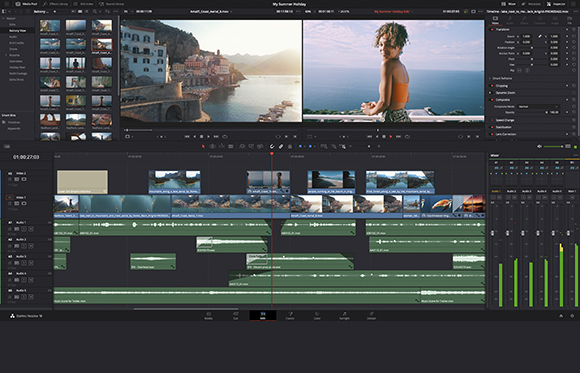The width and height of the screenshot is (580, 373).
Task: Toggle loop playback in source viewer
Action: (x=225, y=137)
